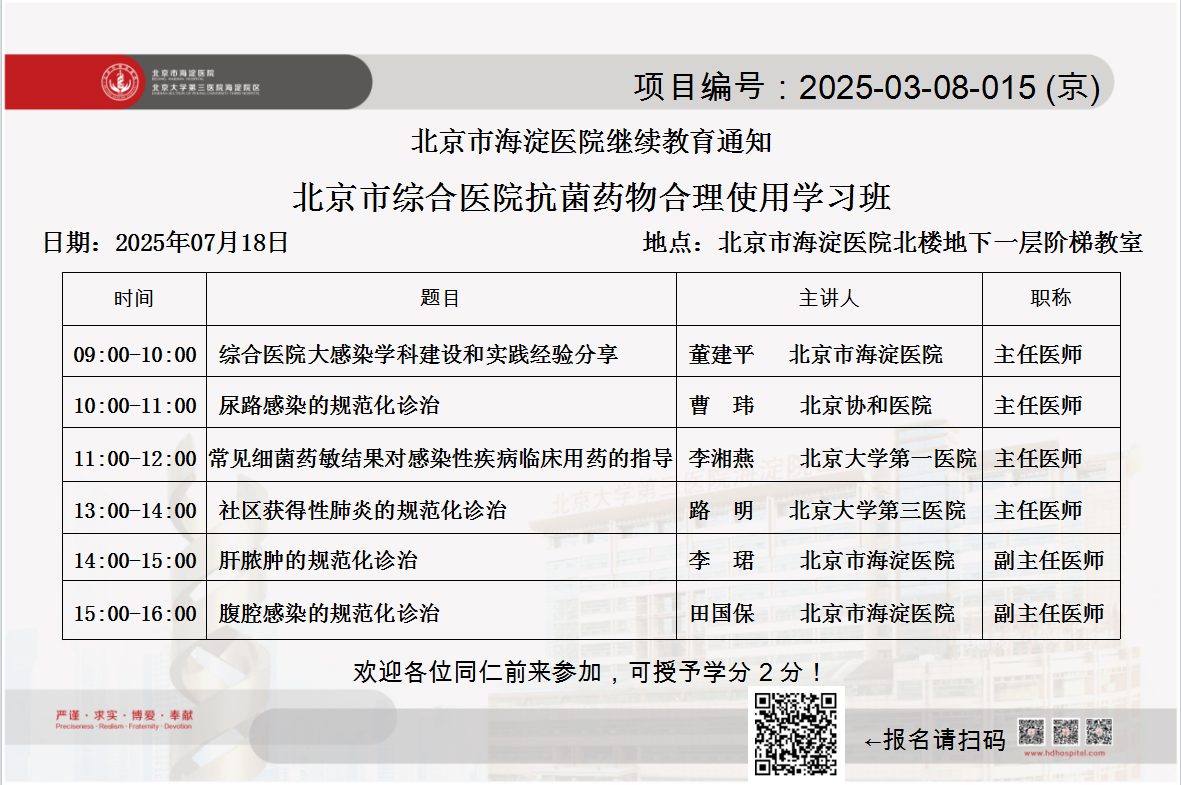Click the topic 综合医院大感染学科建设和实践经验分享
The width and height of the screenshot is (1181, 785).
click(418, 355)
